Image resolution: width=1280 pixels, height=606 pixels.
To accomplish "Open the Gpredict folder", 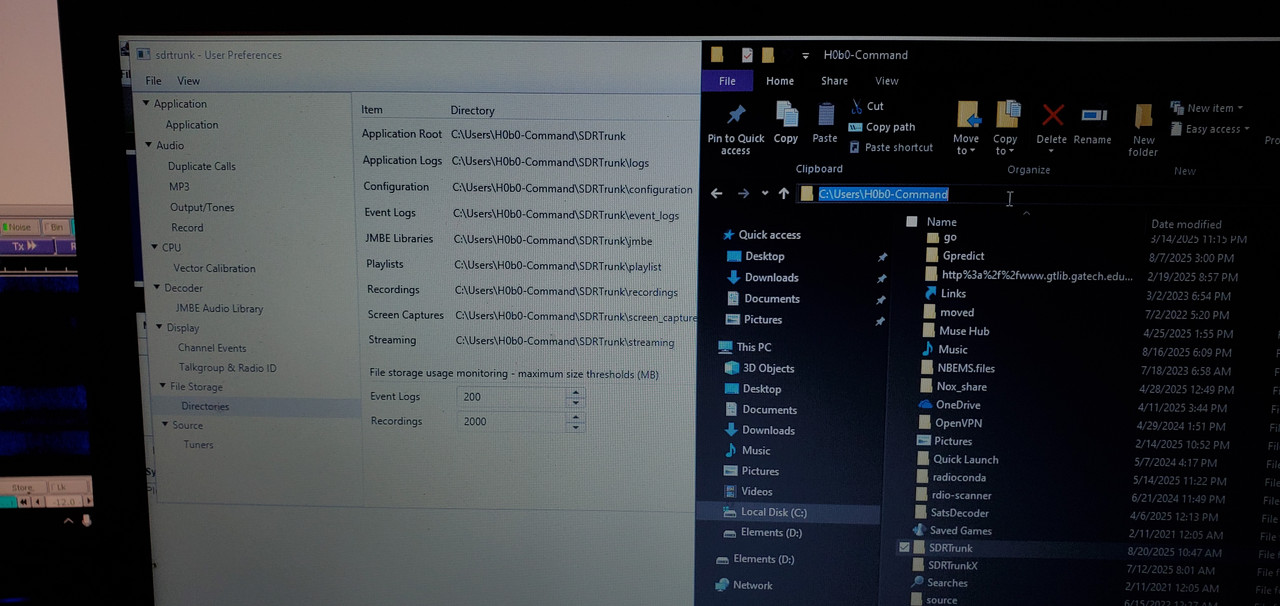I will pos(963,256).
